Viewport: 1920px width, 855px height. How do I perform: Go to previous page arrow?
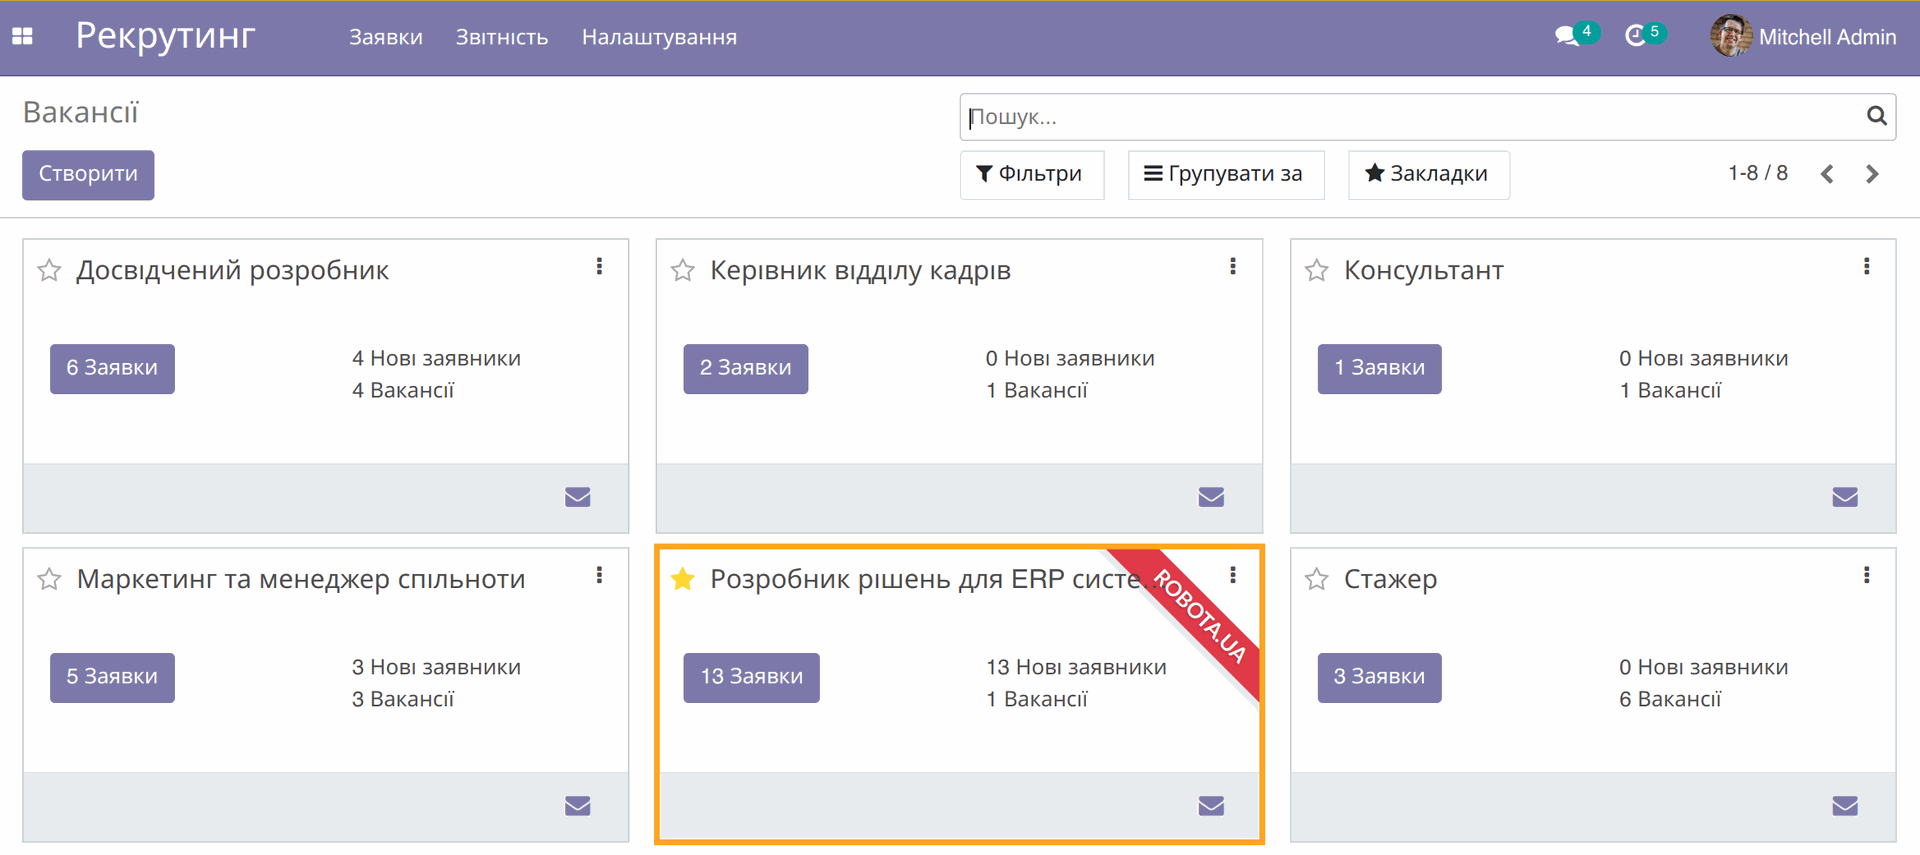(1827, 174)
